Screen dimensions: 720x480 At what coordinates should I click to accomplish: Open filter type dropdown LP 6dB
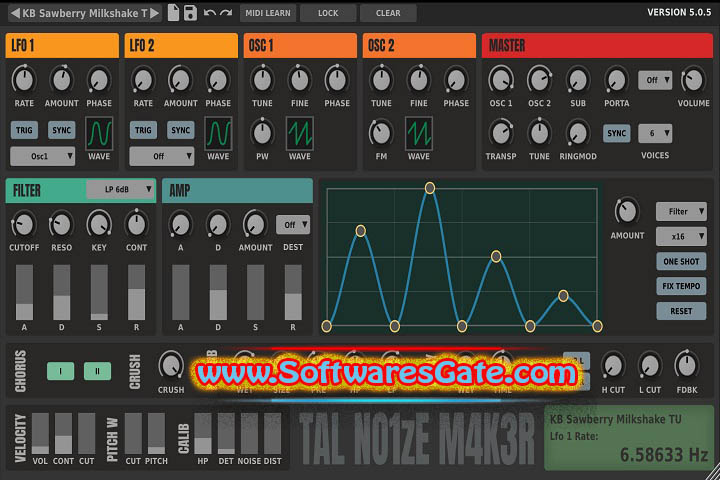120,189
